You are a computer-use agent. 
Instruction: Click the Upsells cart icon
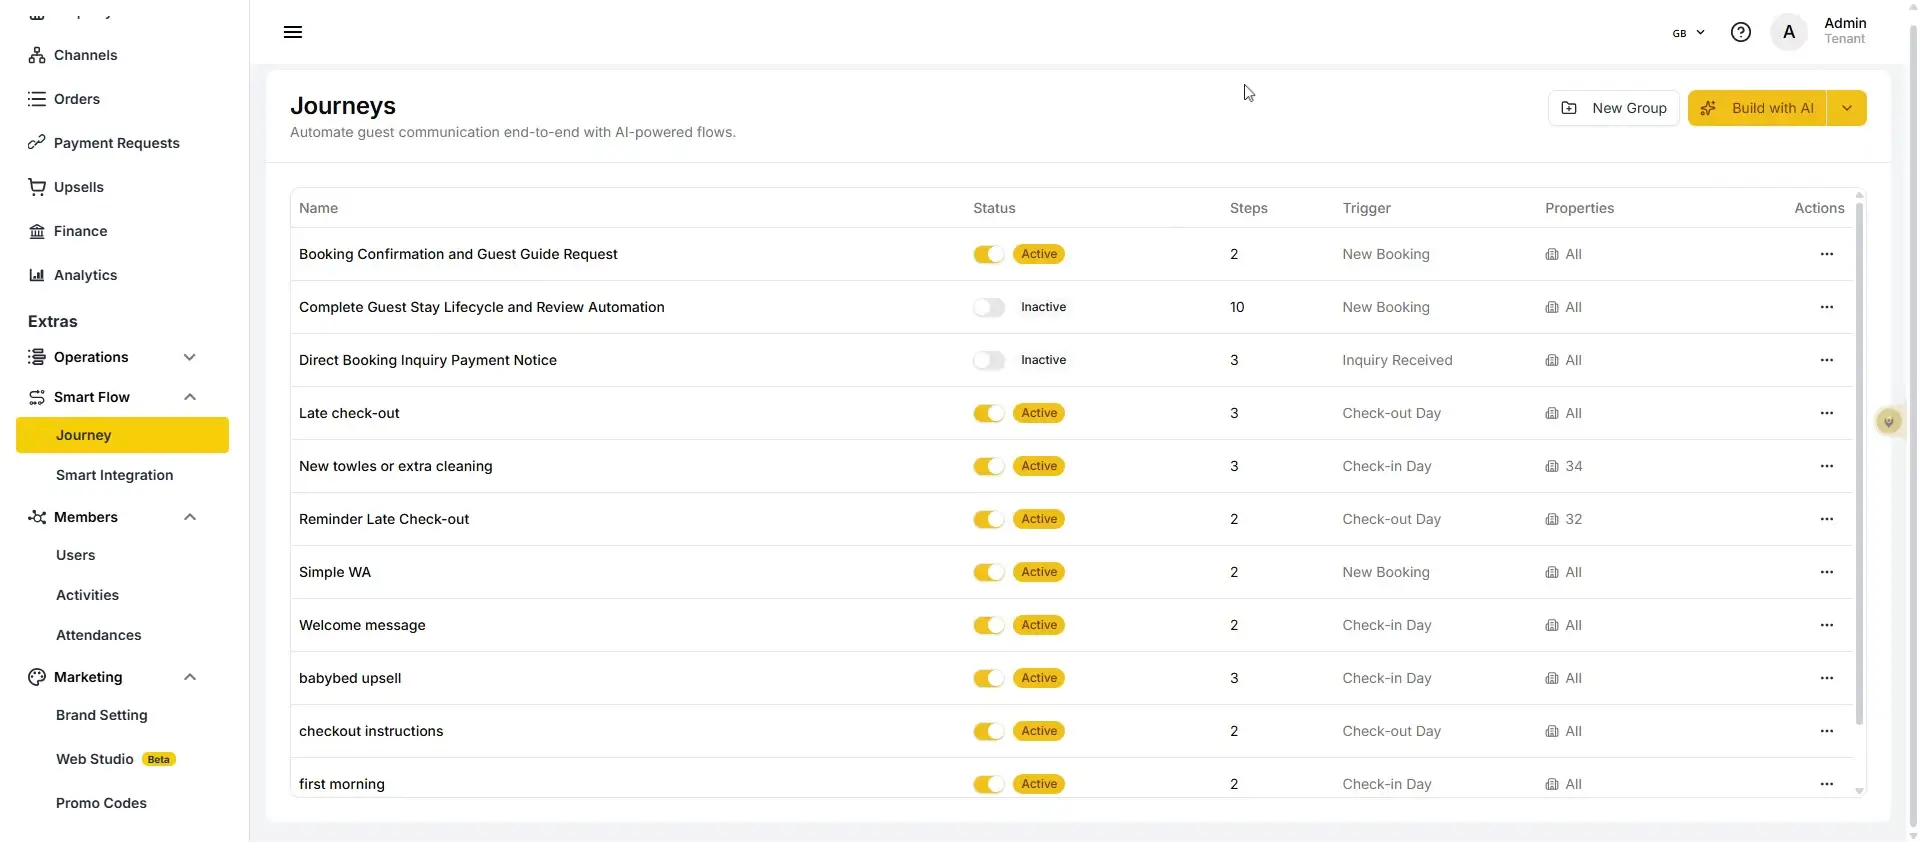tap(37, 187)
